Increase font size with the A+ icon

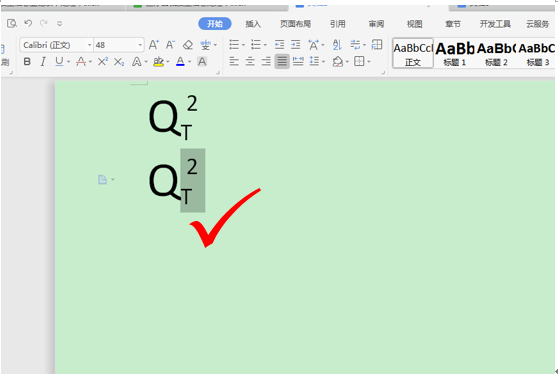click(154, 45)
